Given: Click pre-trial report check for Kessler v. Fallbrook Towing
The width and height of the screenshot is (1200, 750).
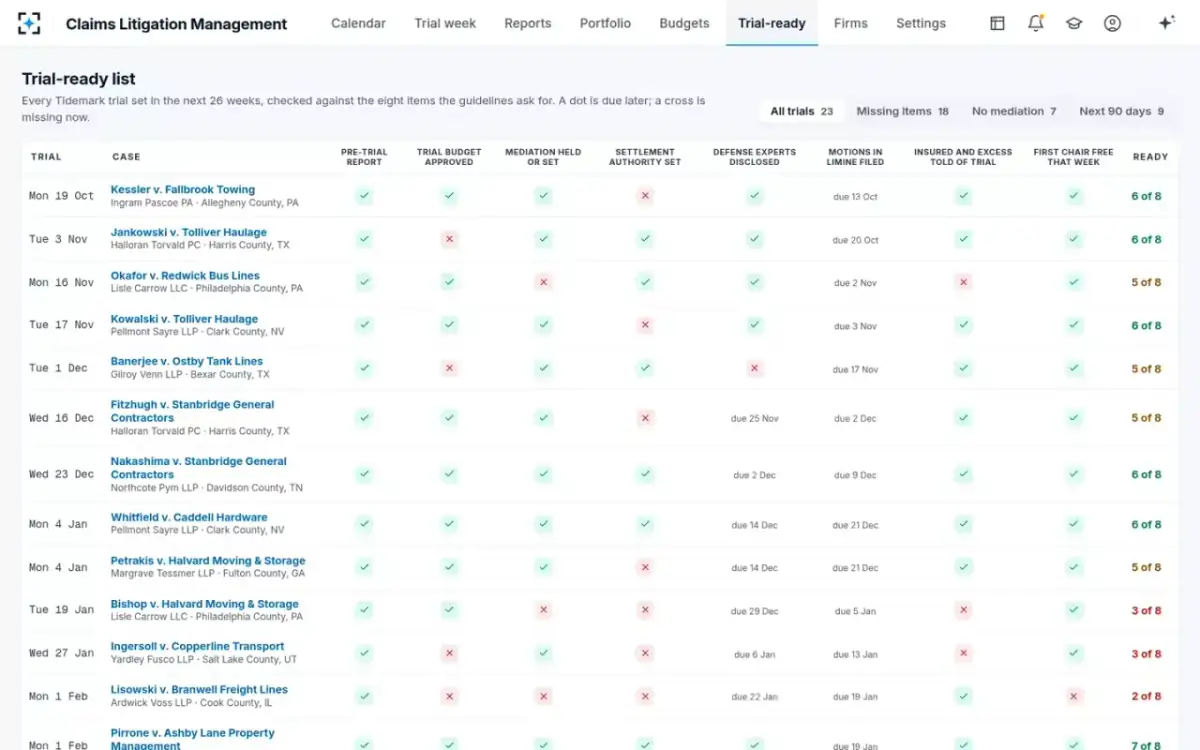Looking at the screenshot, I should tap(364, 196).
